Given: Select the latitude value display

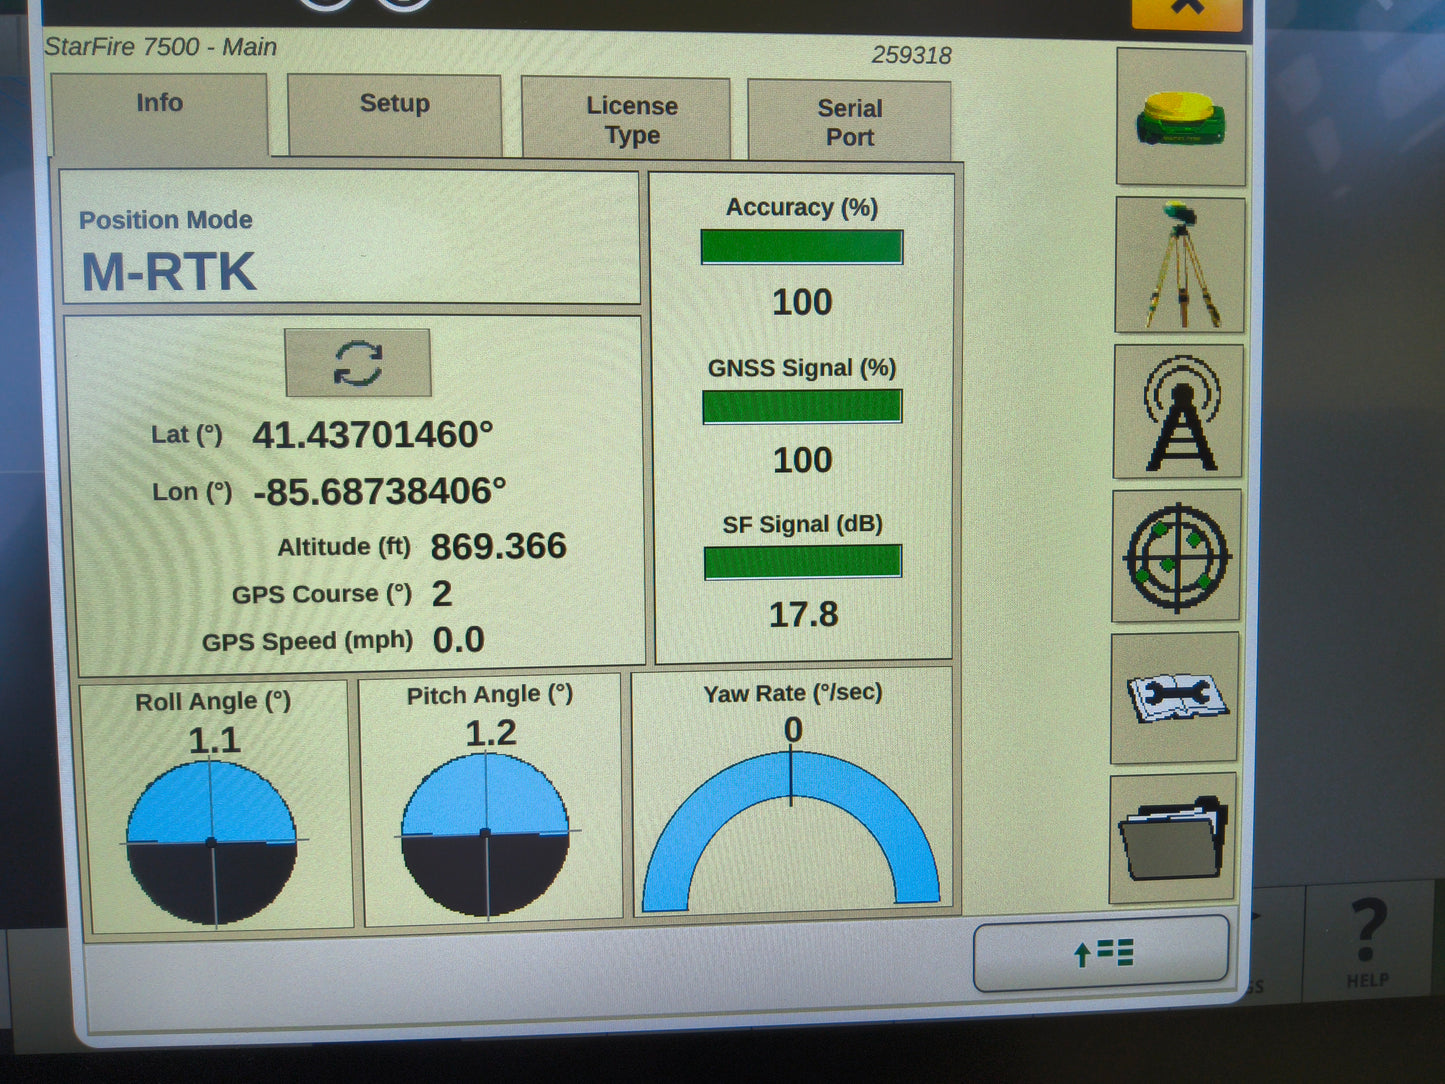Looking at the screenshot, I should click(x=375, y=434).
